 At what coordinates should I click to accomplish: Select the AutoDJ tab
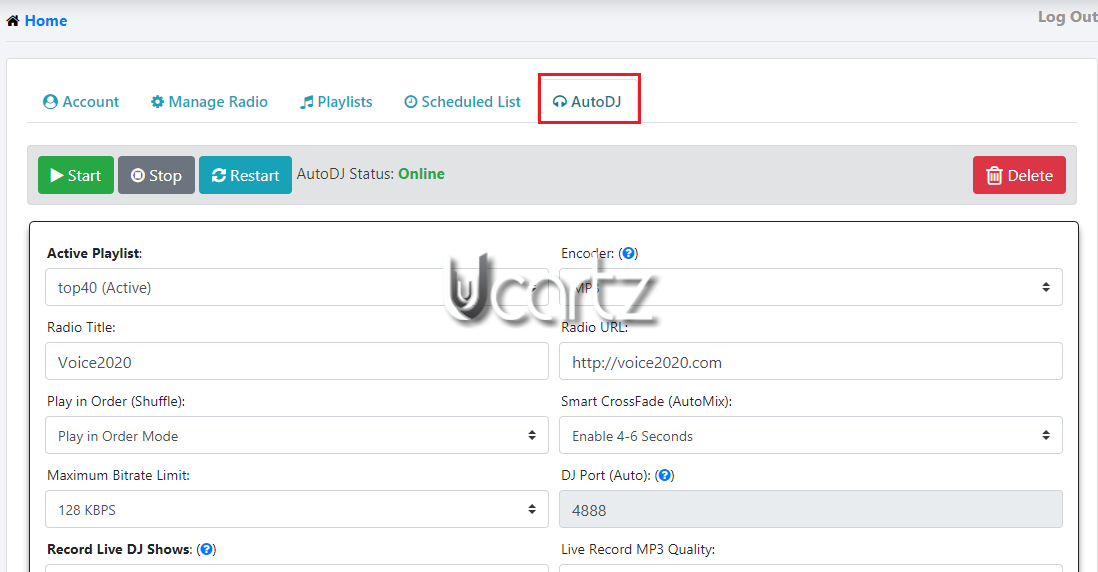tap(588, 102)
